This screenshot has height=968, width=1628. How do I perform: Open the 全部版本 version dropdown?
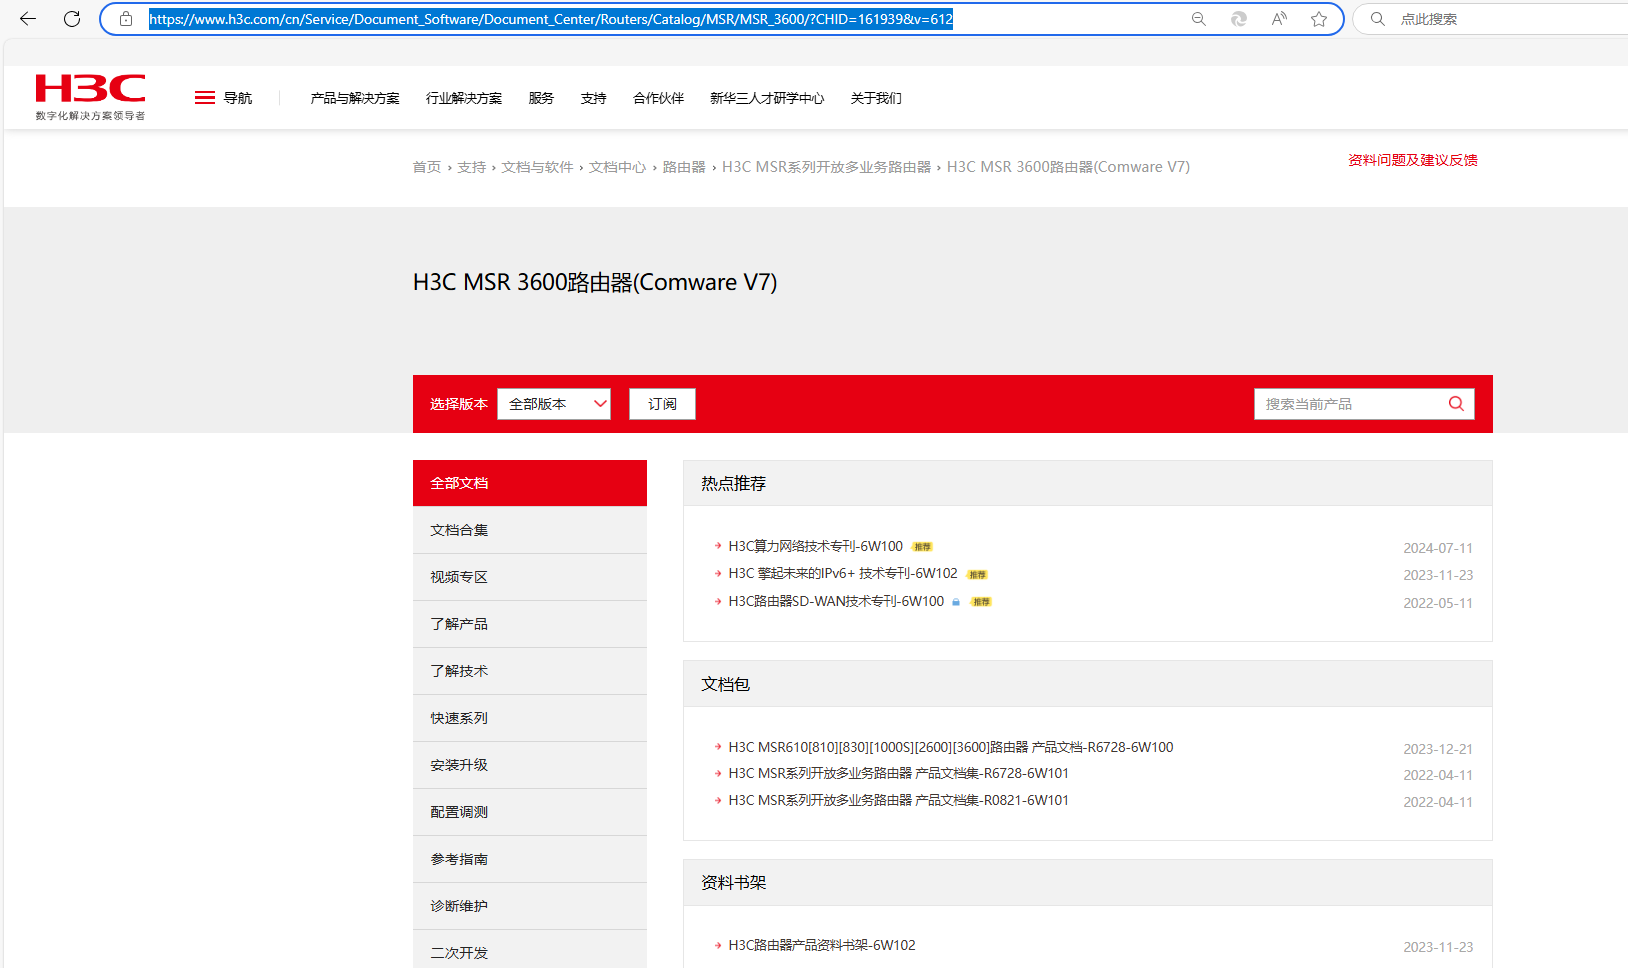(x=554, y=404)
